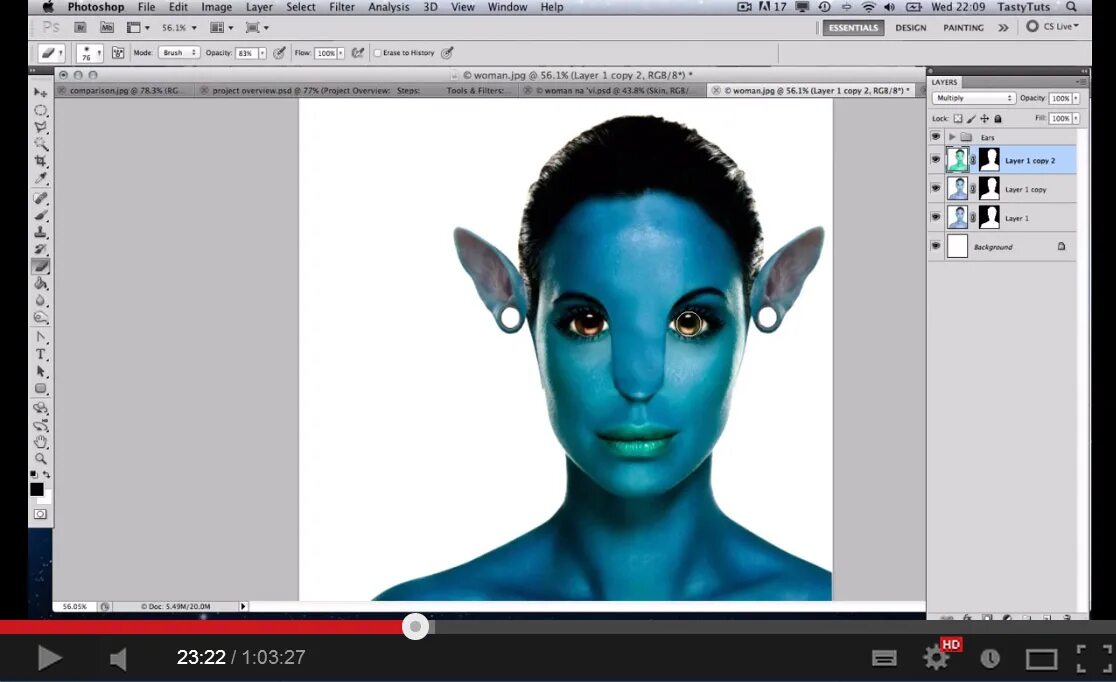Select the History Brush tool

(x=41, y=249)
